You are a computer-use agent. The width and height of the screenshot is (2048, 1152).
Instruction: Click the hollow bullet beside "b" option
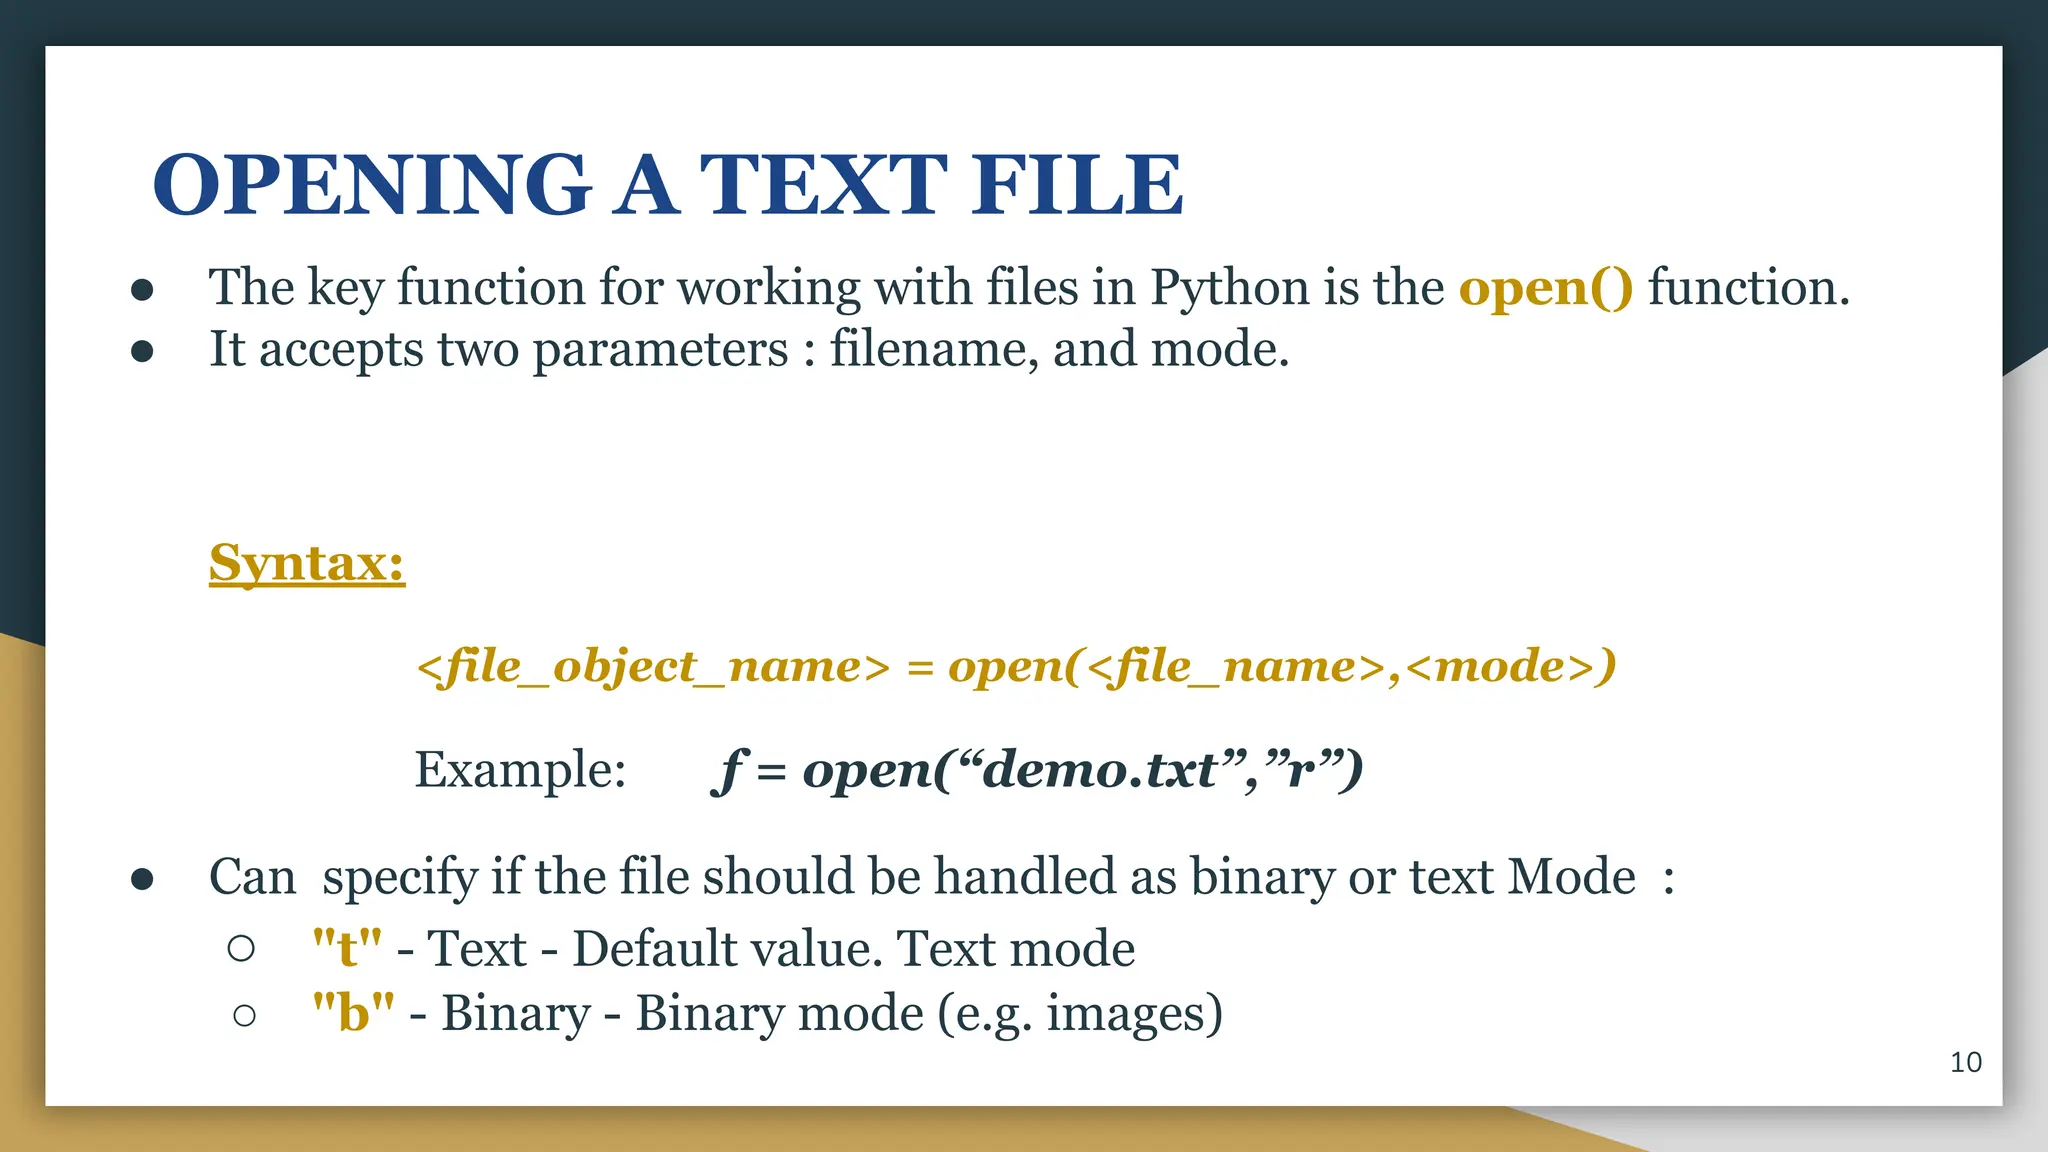(244, 1016)
